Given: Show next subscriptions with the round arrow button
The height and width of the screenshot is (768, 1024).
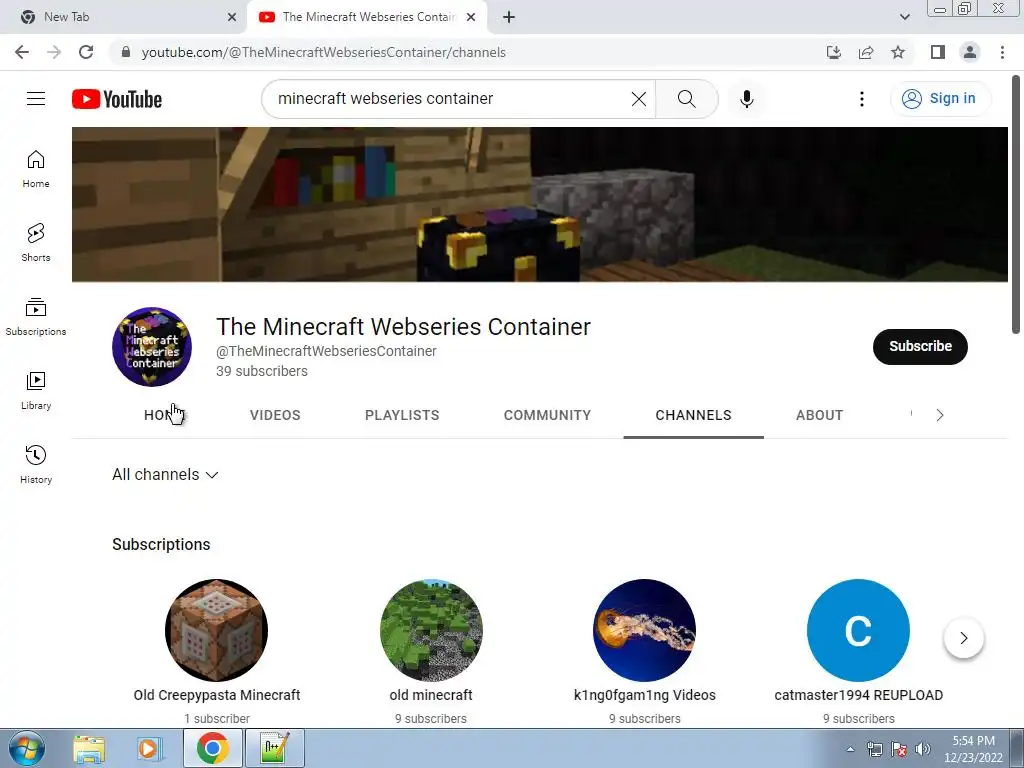Looking at the screenshot, I should tap(963, 638).
